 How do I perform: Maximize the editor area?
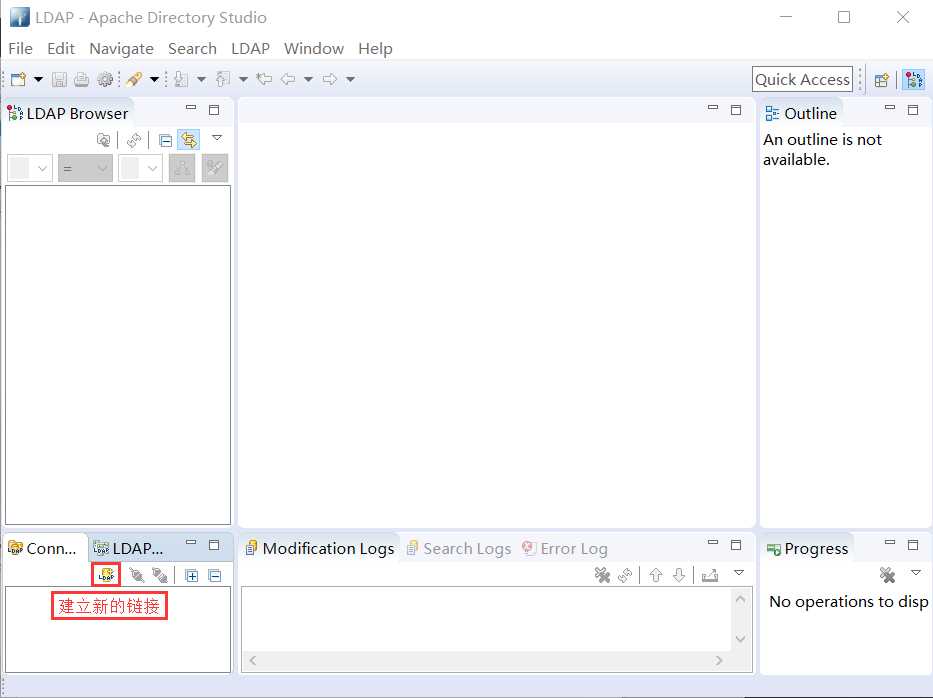pos(736,110)
